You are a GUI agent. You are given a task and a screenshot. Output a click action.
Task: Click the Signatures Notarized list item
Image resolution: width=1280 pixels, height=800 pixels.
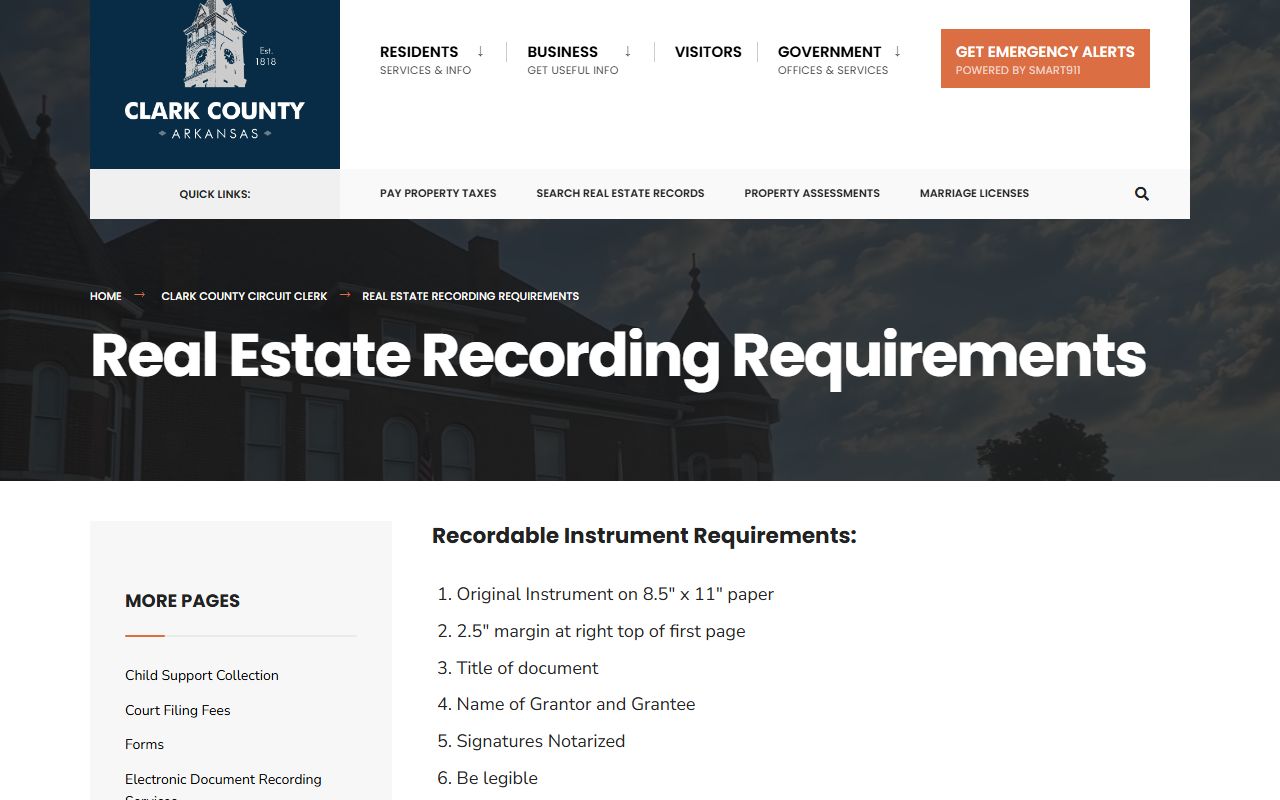(541, 741)
